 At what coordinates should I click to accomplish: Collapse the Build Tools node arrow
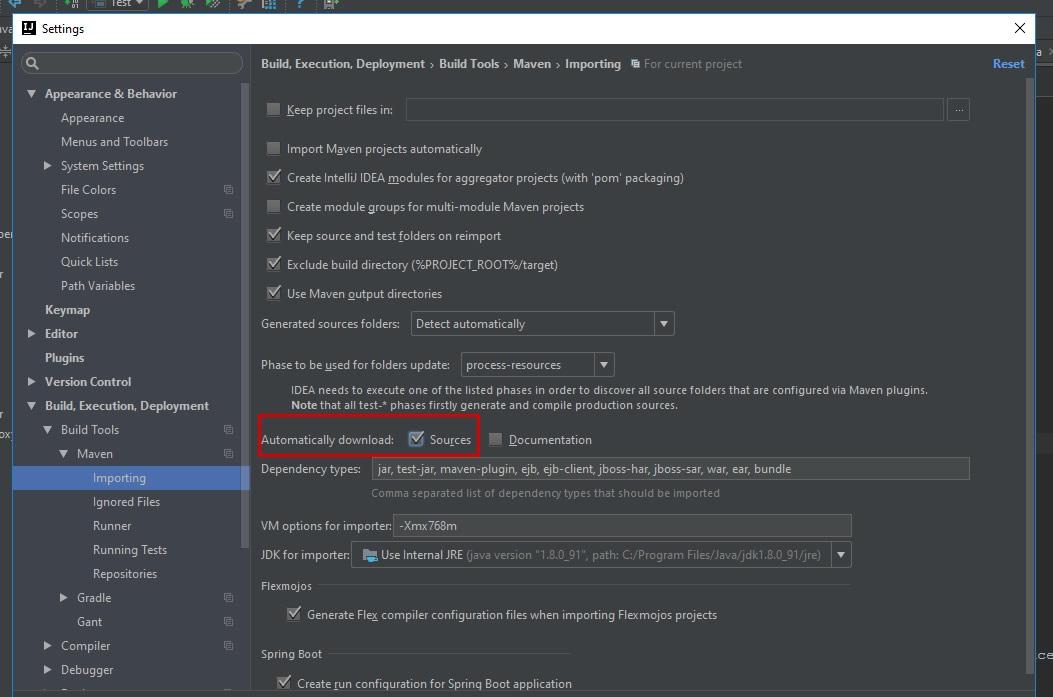click(x=48, y=430)
